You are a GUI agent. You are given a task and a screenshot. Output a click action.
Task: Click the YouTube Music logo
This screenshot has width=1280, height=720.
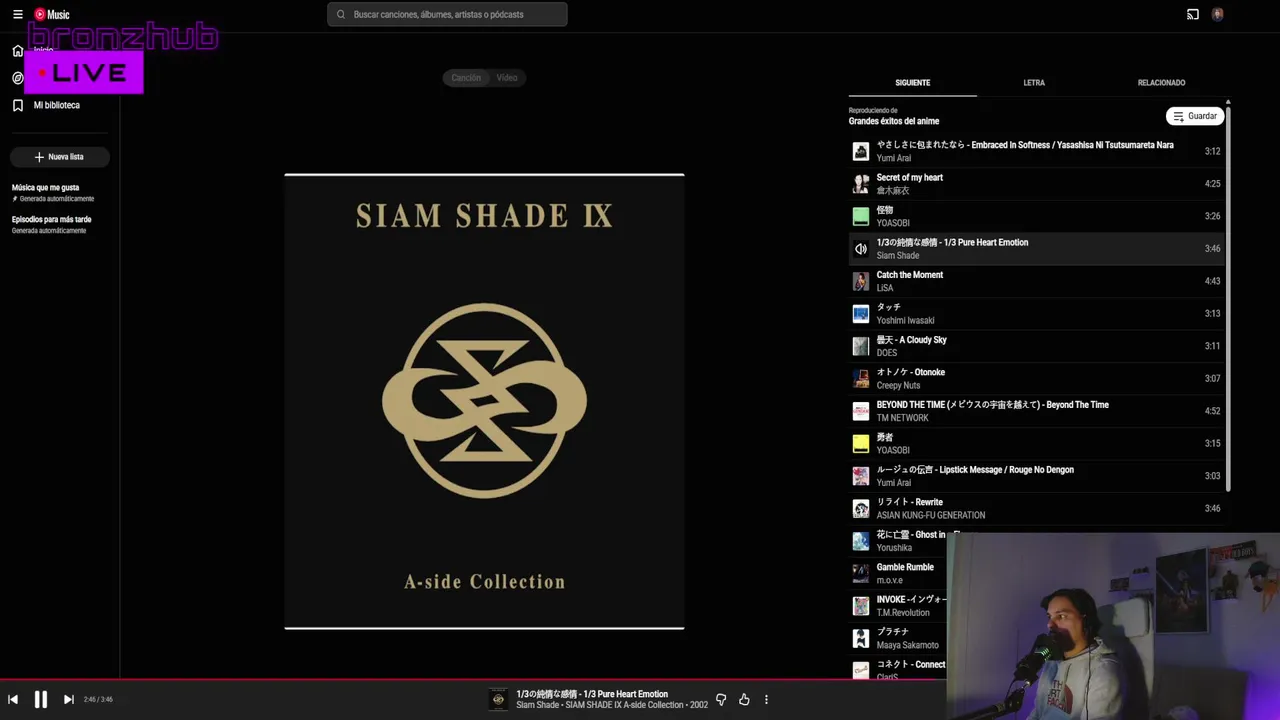point(52,15)
